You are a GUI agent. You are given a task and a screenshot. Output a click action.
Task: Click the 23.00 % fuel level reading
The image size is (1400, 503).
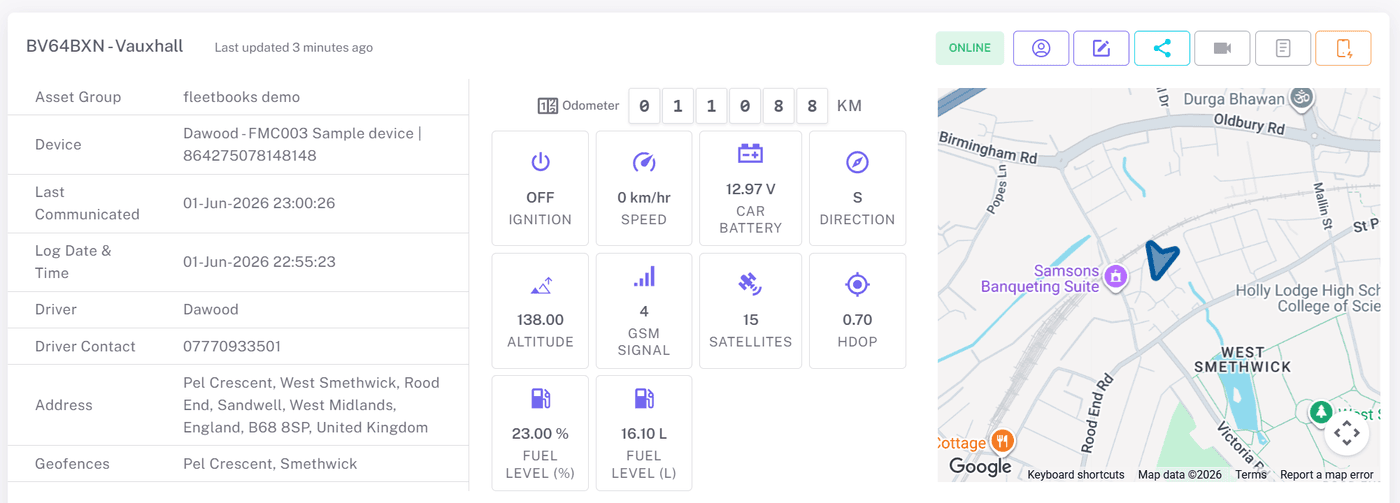tap(541, 434)
